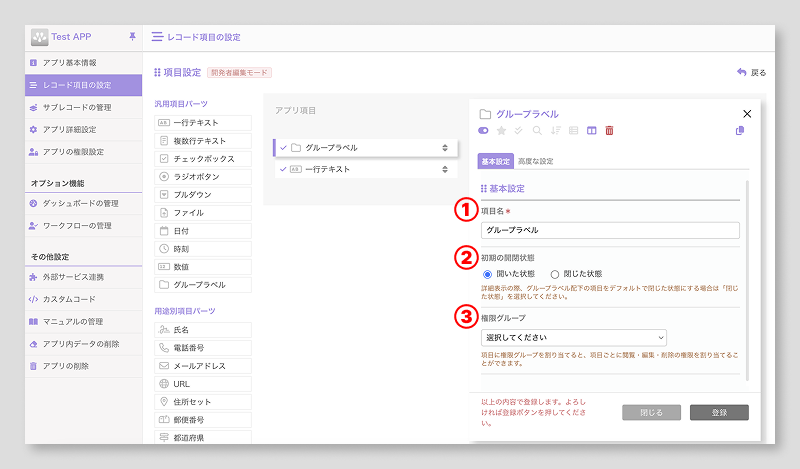Open ワークフローの管理 in the sidebar
800x469 pixels.
(x=84, y=226)
